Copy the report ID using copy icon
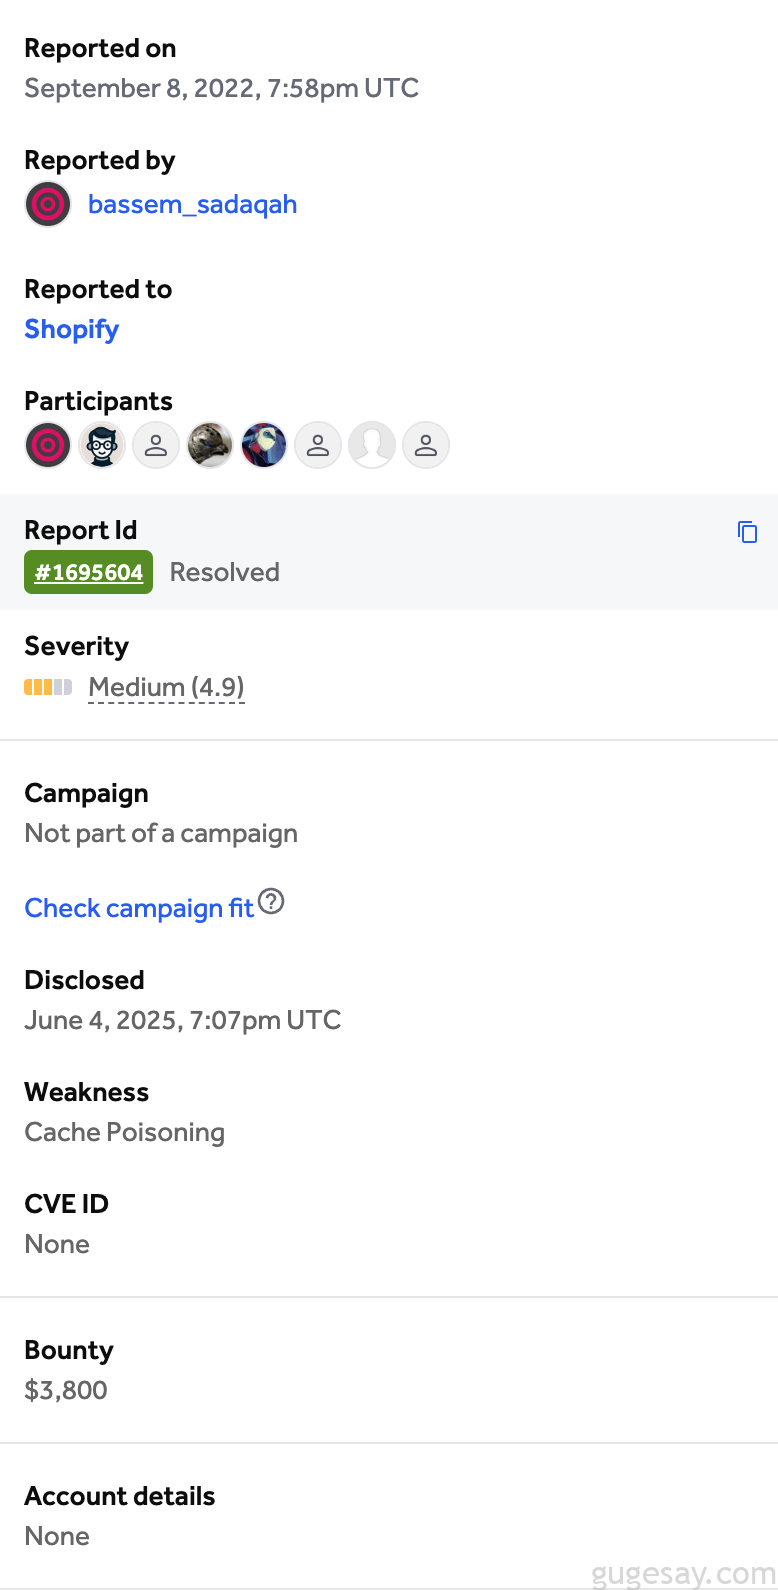The height and width of the screenshot is (1590, 778). [747, 532]
